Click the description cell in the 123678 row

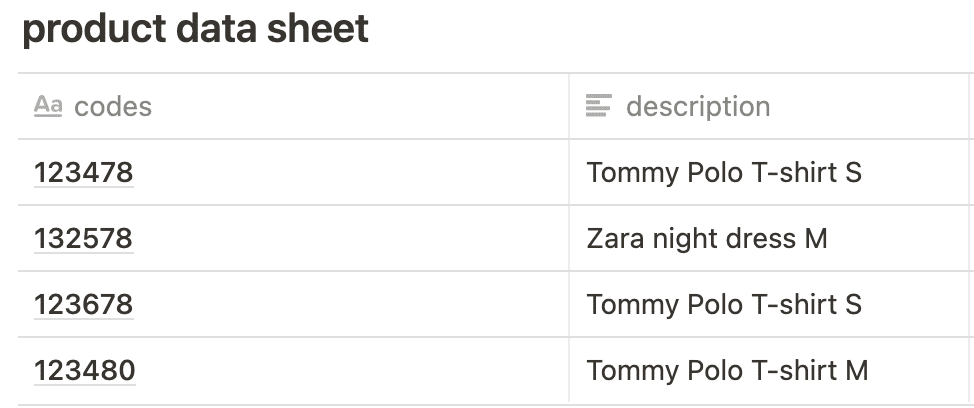click(723, 304)
